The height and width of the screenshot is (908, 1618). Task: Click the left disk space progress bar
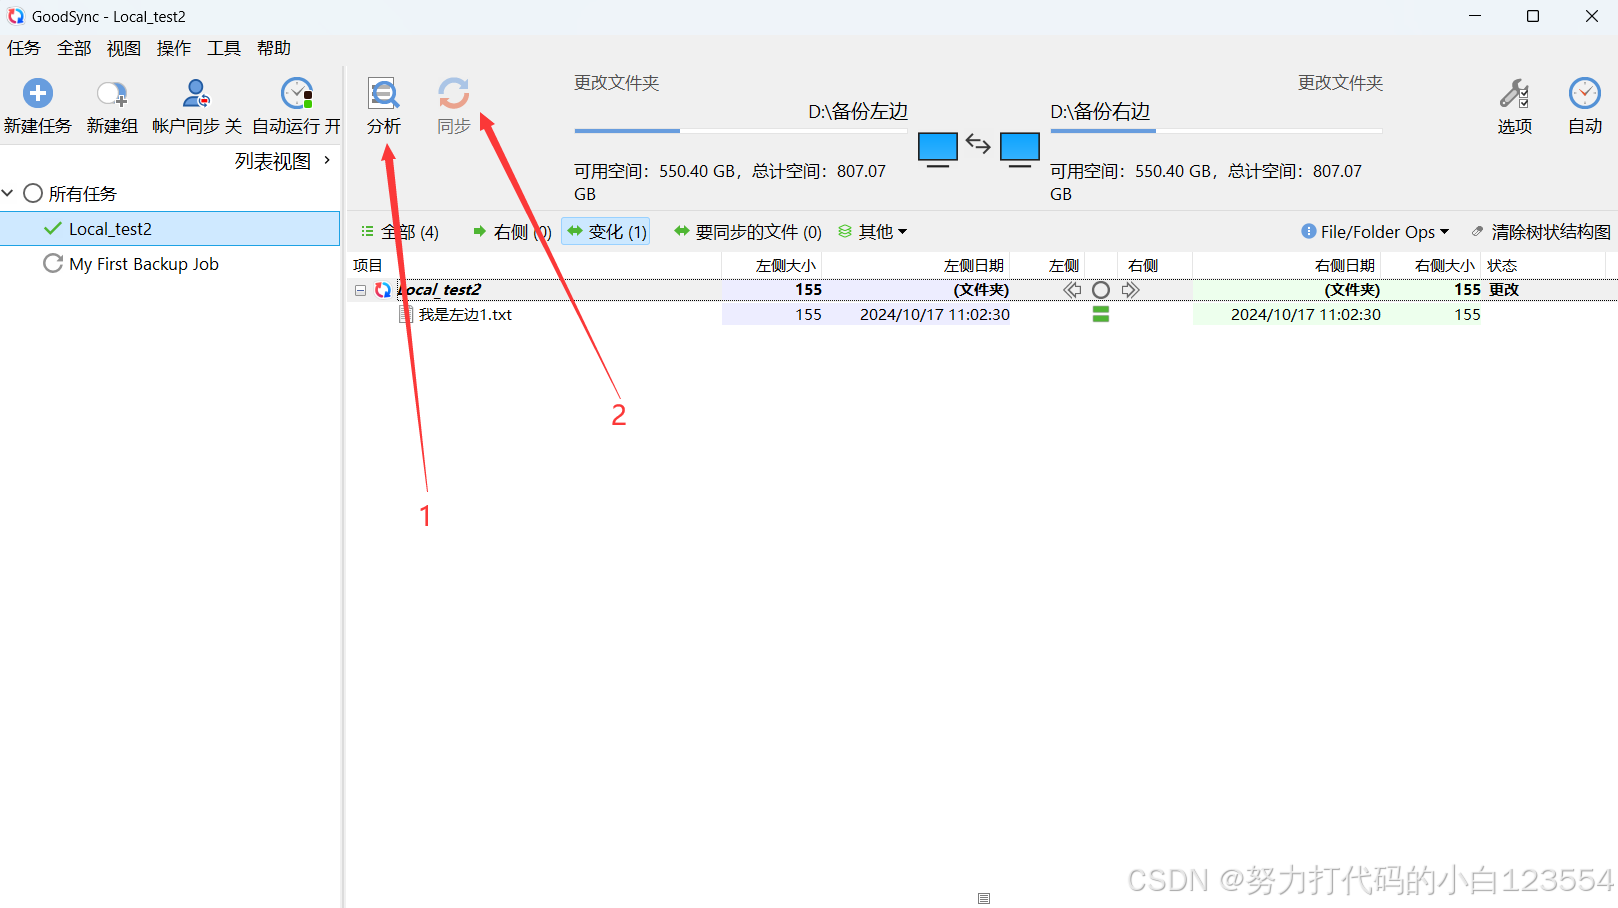740,131
